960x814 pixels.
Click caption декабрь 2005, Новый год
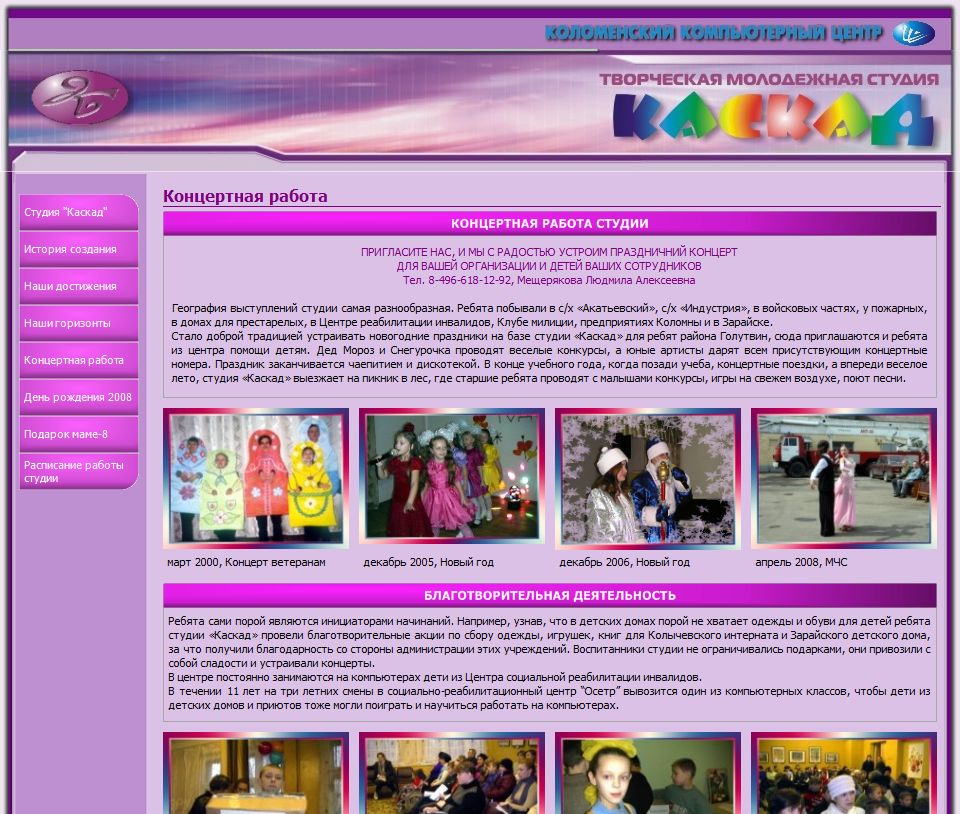coord(429,562)
